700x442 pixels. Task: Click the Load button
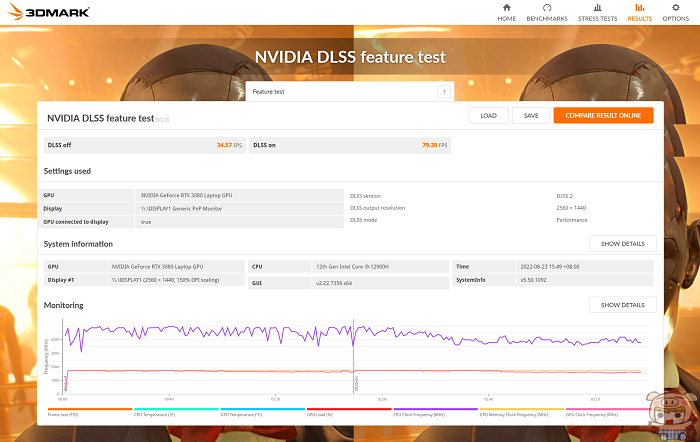point(488,116)
